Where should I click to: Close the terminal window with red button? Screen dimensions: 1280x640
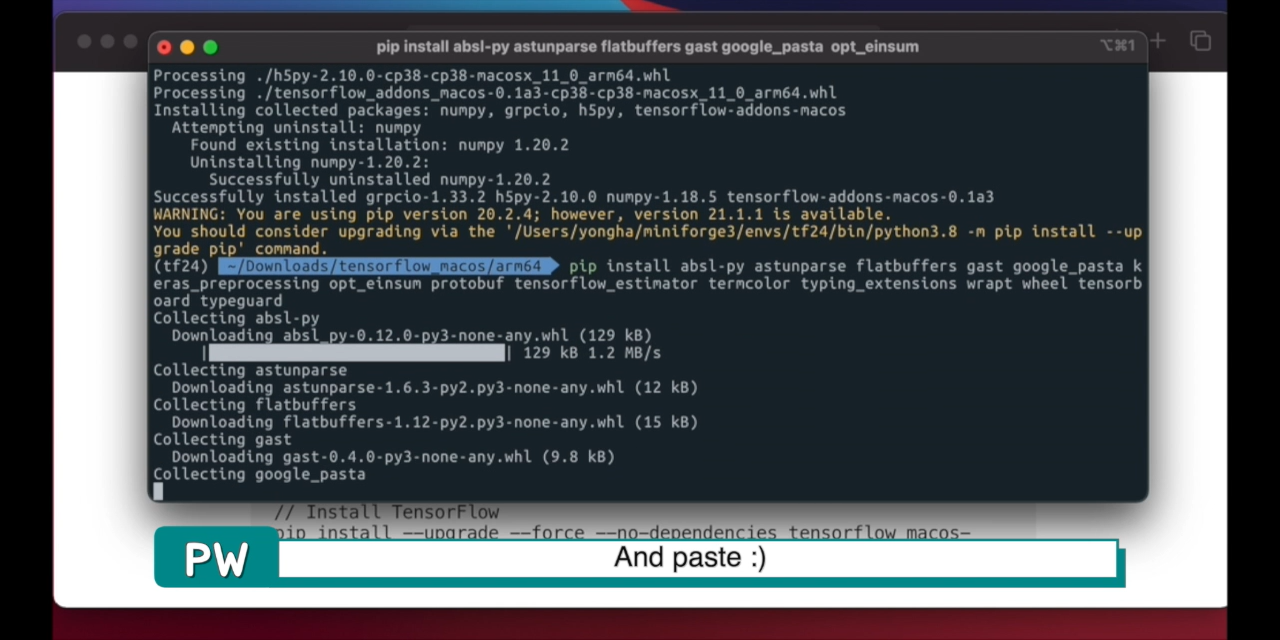pos(164,47)
